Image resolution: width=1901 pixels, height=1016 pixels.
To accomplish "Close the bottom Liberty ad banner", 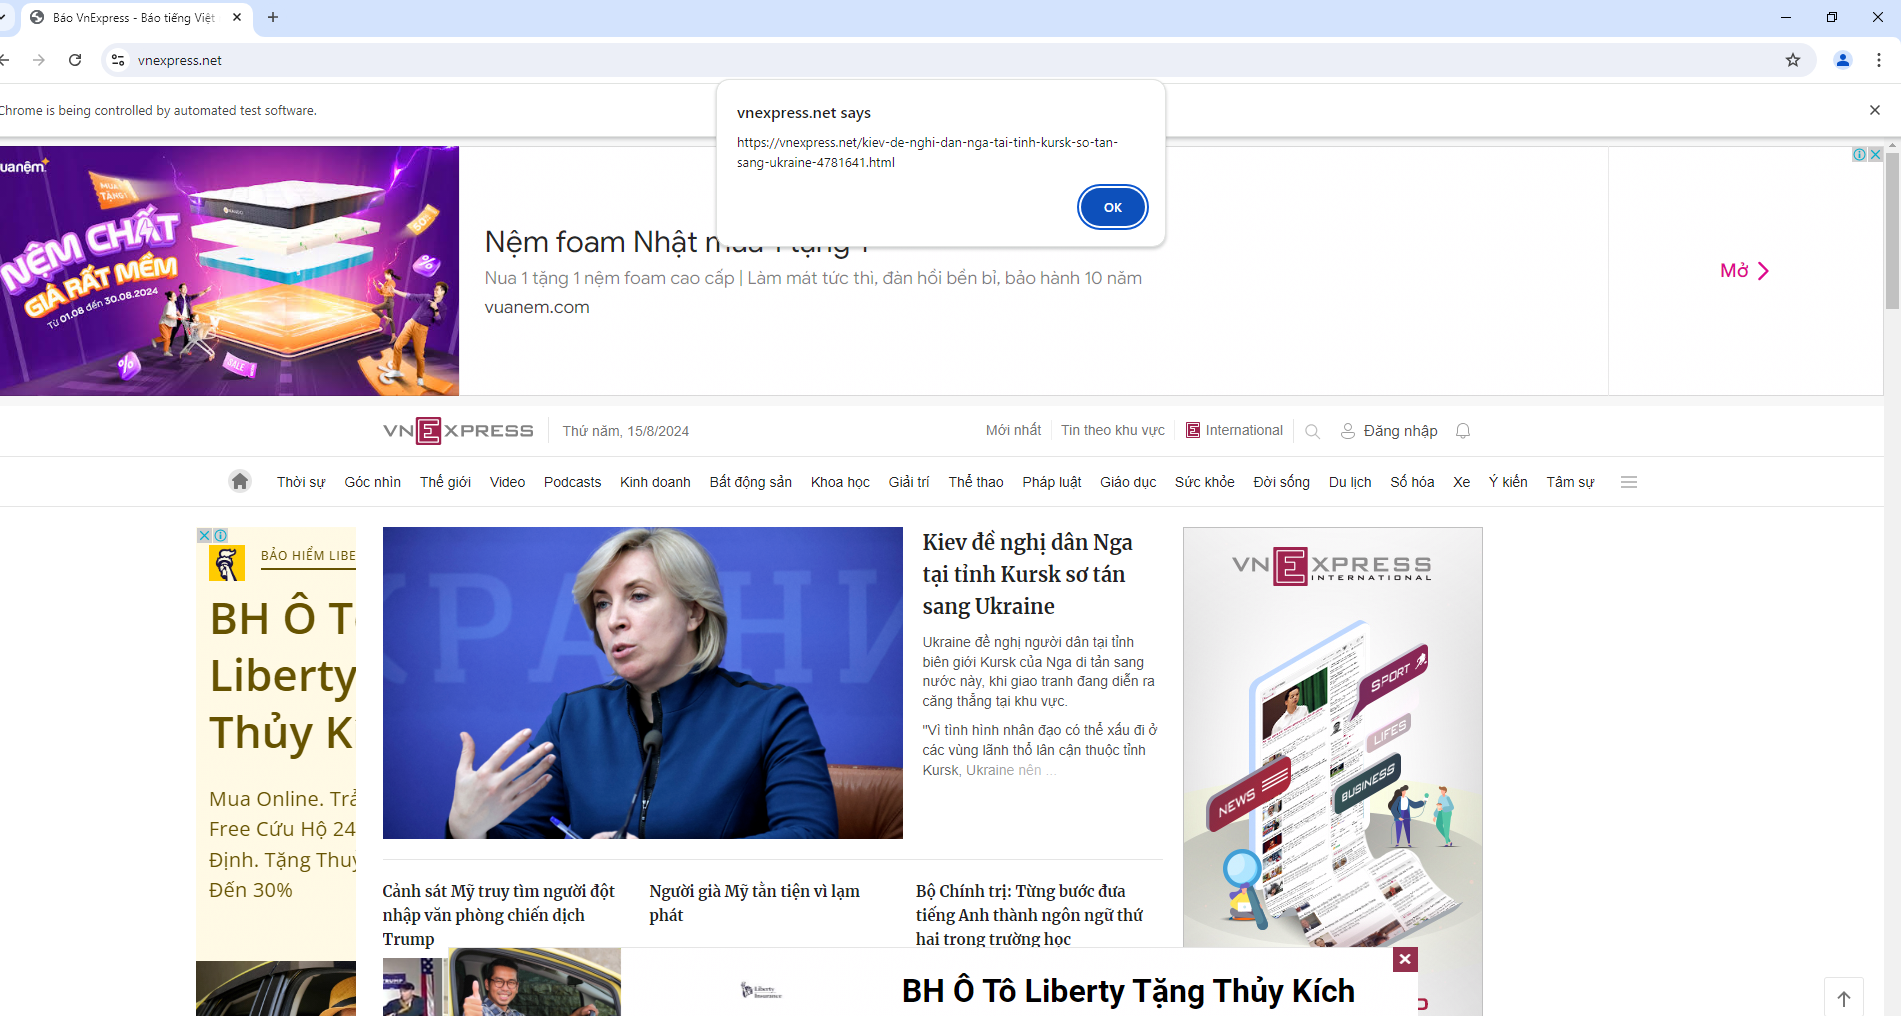I will [x=1405, y=959].
